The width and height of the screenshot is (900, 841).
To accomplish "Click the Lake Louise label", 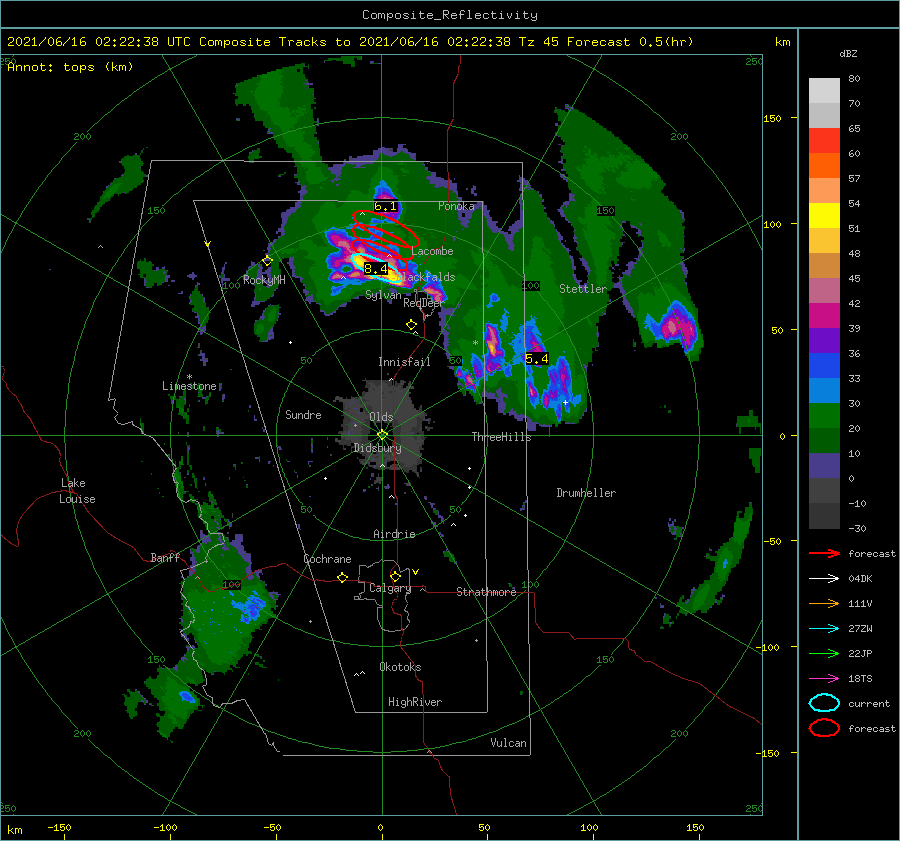I will [x=77, y=491].
